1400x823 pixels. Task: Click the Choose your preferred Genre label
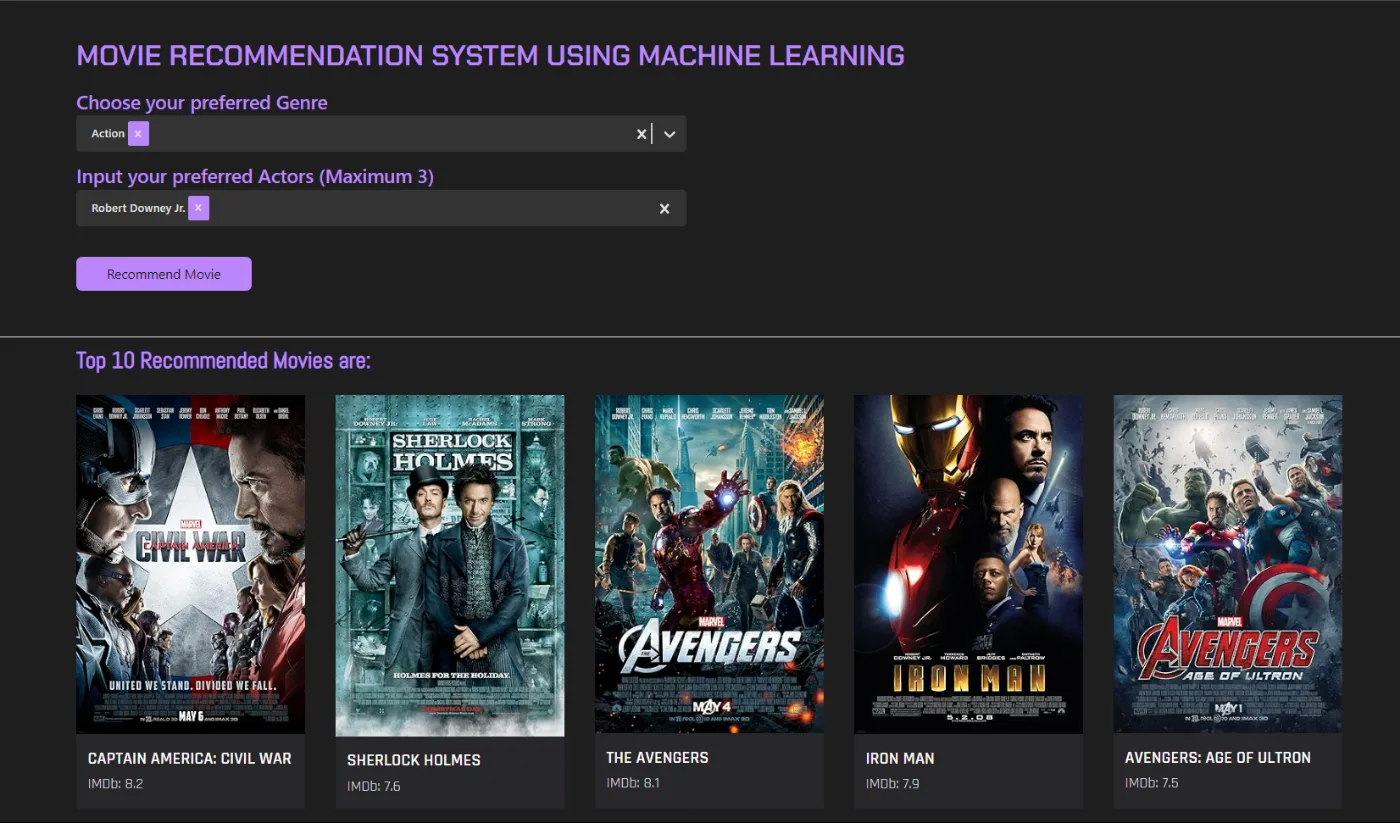click(202, 102)
